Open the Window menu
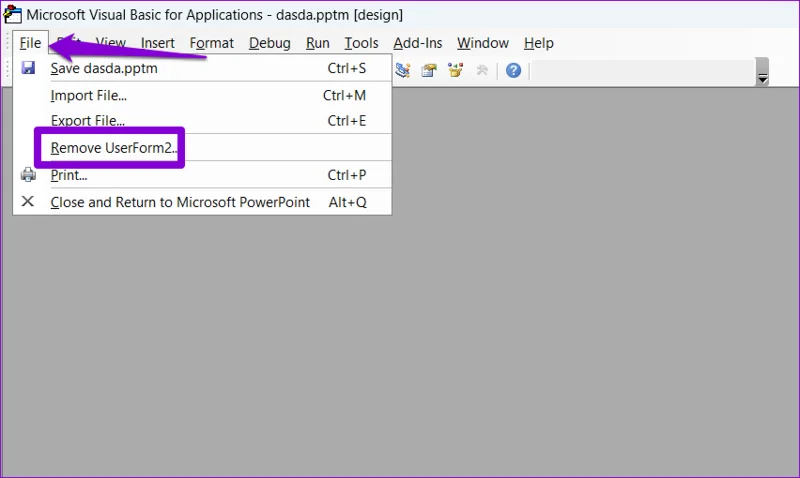This screenshot has height=478, width=800. click(x=483, y=43)
